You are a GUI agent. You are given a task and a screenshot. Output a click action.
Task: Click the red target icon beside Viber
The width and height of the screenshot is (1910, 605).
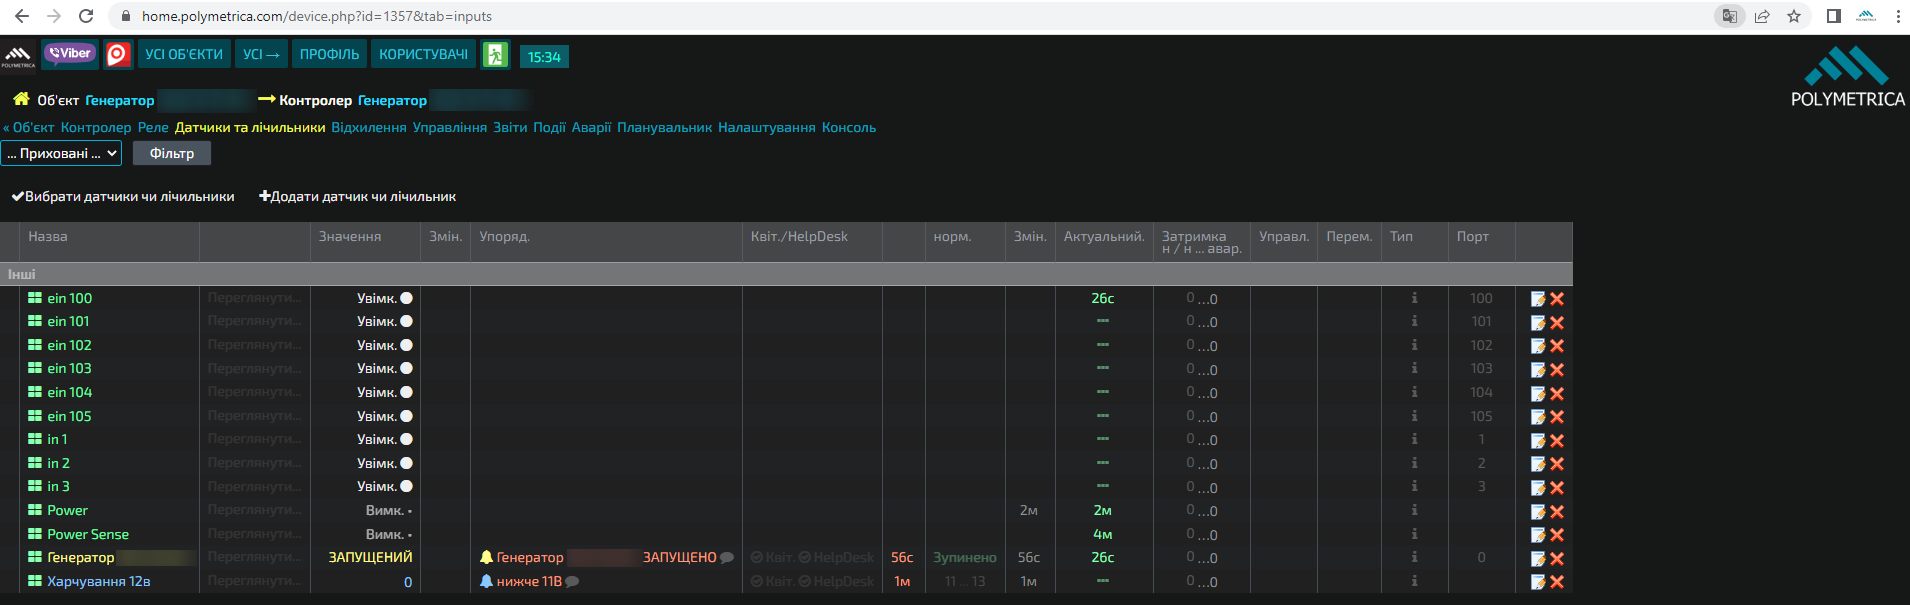118,54
